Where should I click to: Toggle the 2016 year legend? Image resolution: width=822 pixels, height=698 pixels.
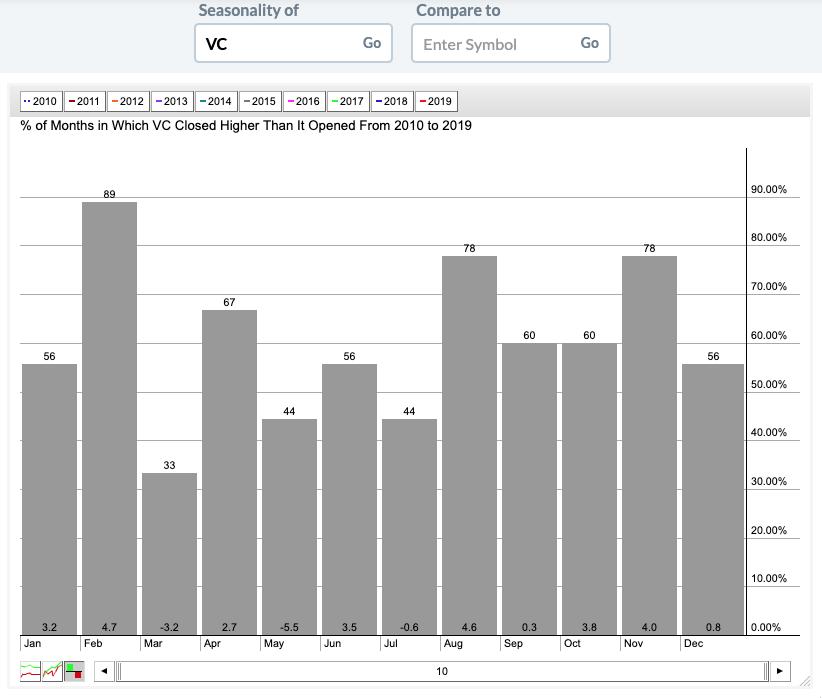305,101
